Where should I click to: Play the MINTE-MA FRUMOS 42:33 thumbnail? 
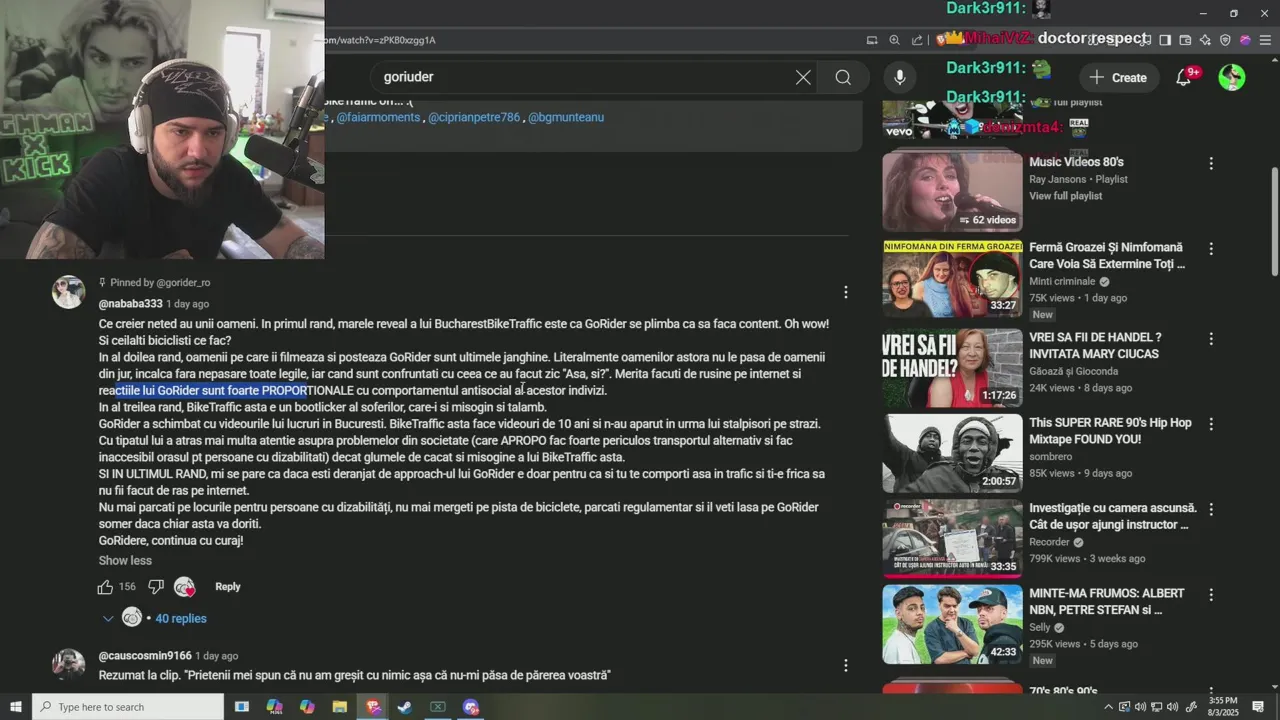coord(952,624)
